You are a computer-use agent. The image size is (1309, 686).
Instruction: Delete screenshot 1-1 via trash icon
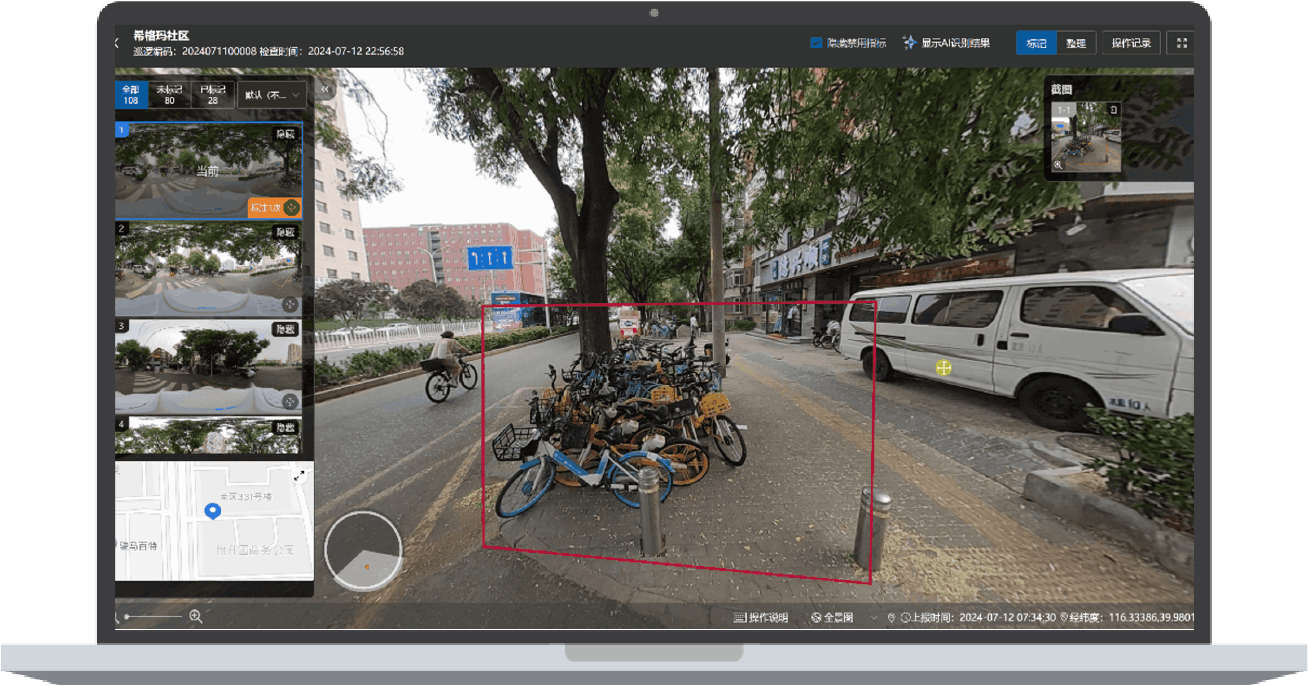(1115, 108)
